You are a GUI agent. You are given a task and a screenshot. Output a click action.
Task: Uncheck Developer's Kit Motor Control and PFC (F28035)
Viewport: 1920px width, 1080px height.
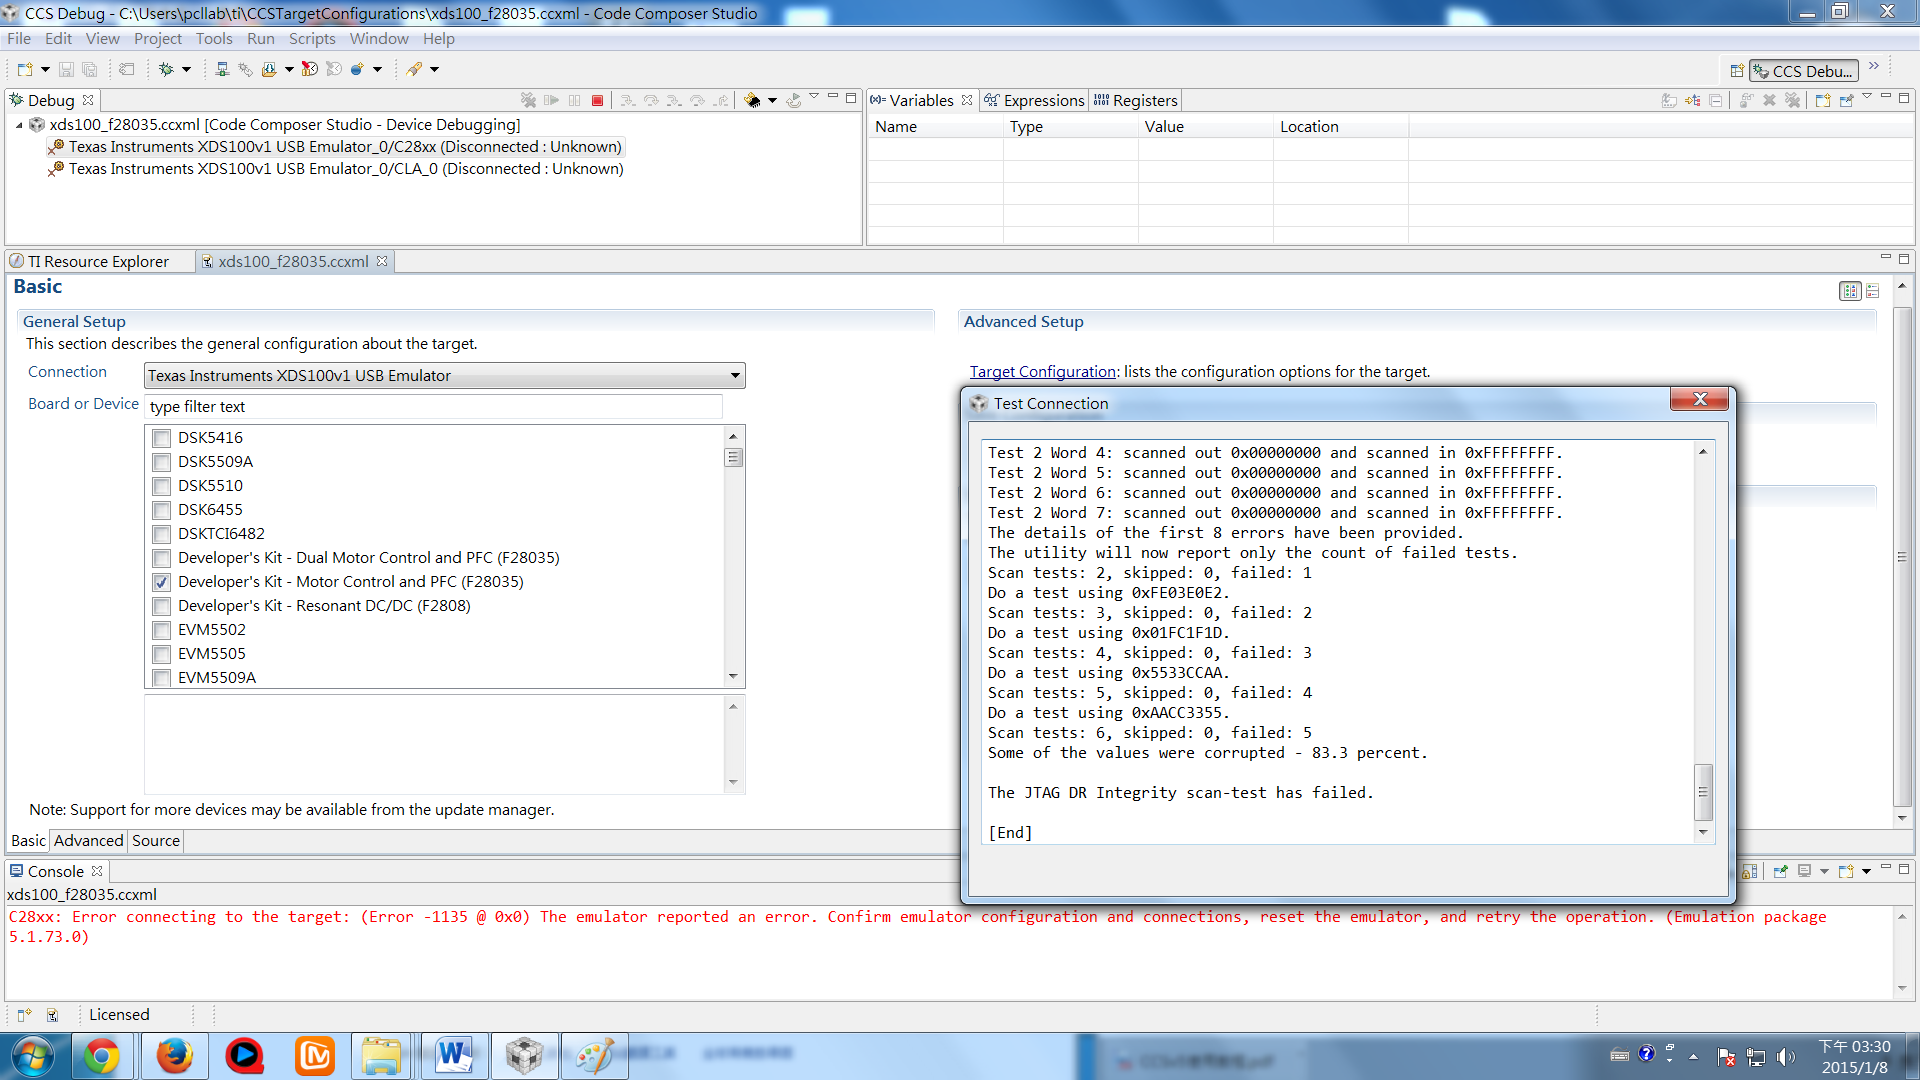[161, 582]
